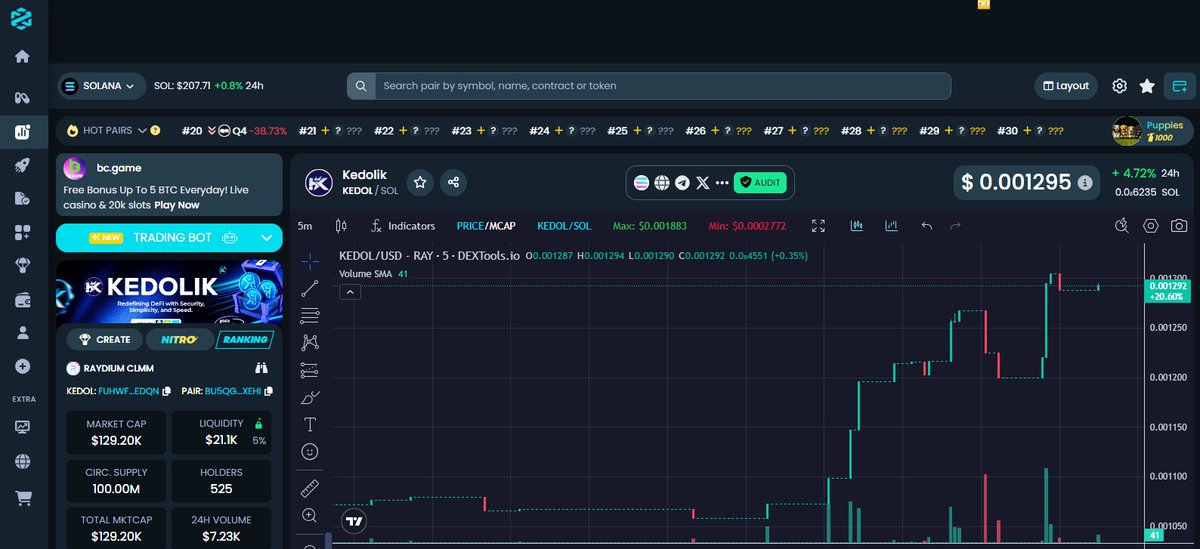Image resolution: width=1200 pixels, height=549 pixels.
Task: Open Kedolik website globe icon
Action: click(x=661, y=183)
